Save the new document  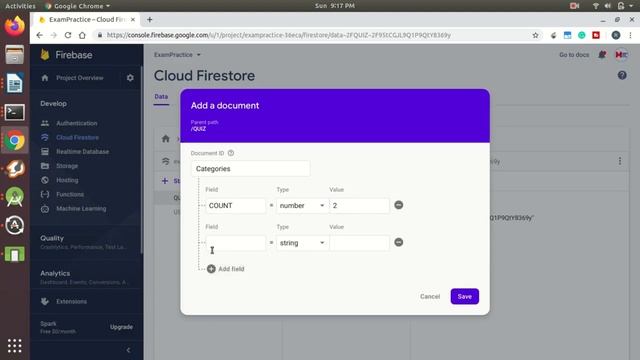coord(464,296)
